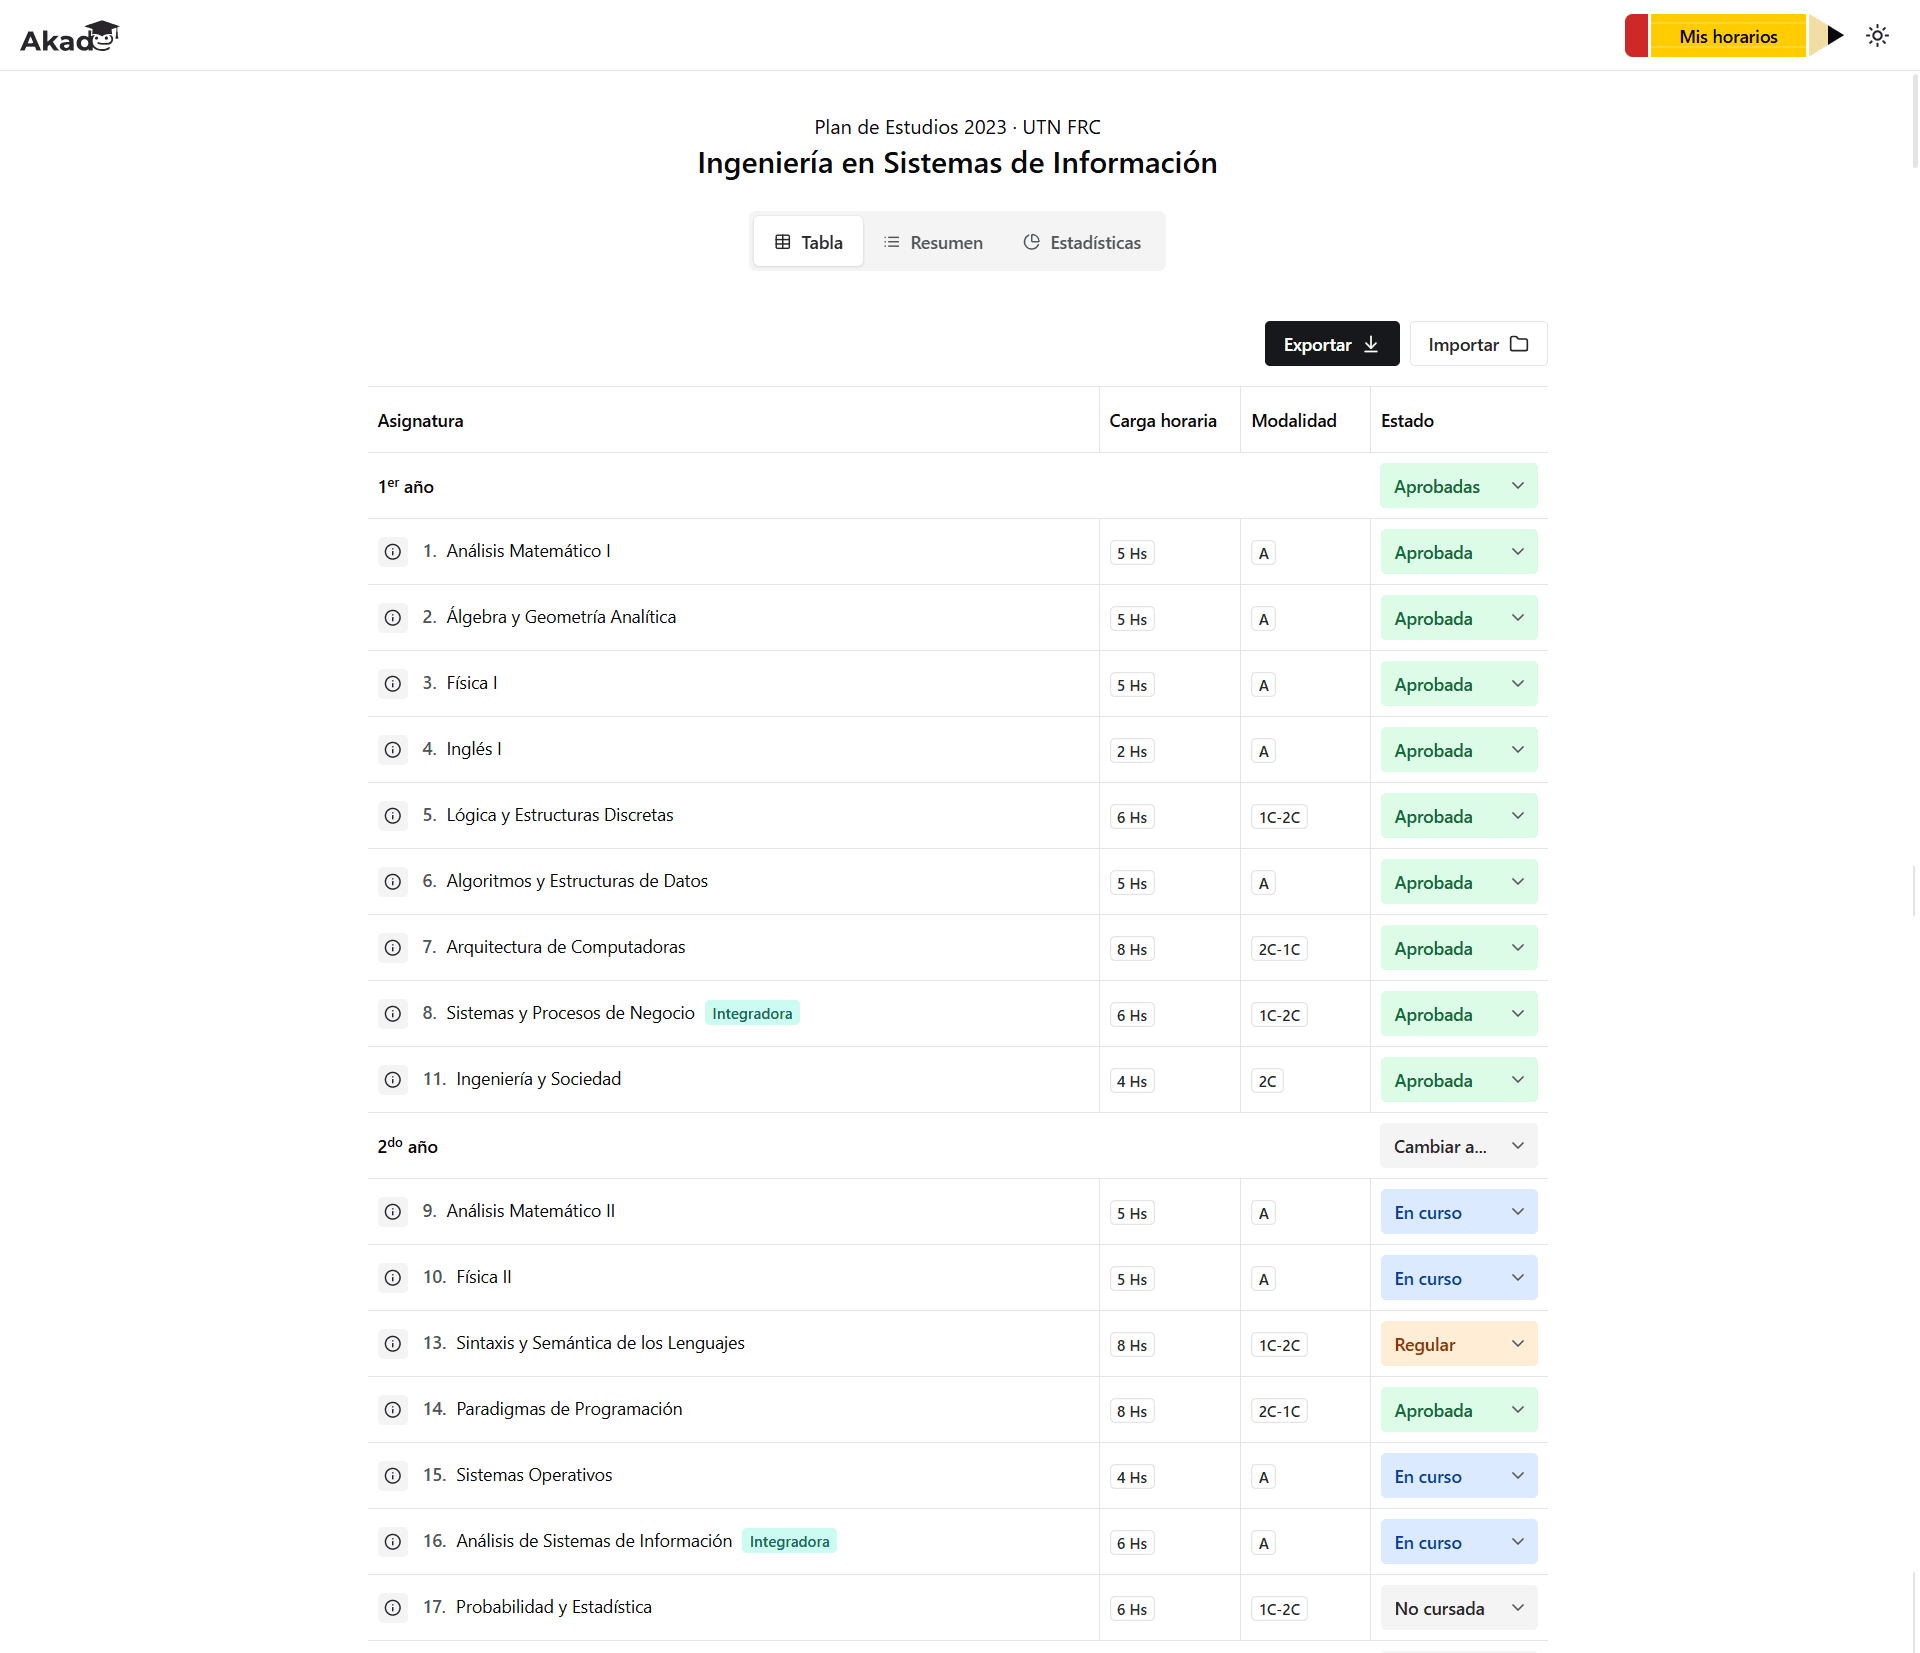The width and height of the screenshot is (1920, 1653).
Task: Change Regular status of Sintaxis y Semántica
Action: coord(1459,1344)
